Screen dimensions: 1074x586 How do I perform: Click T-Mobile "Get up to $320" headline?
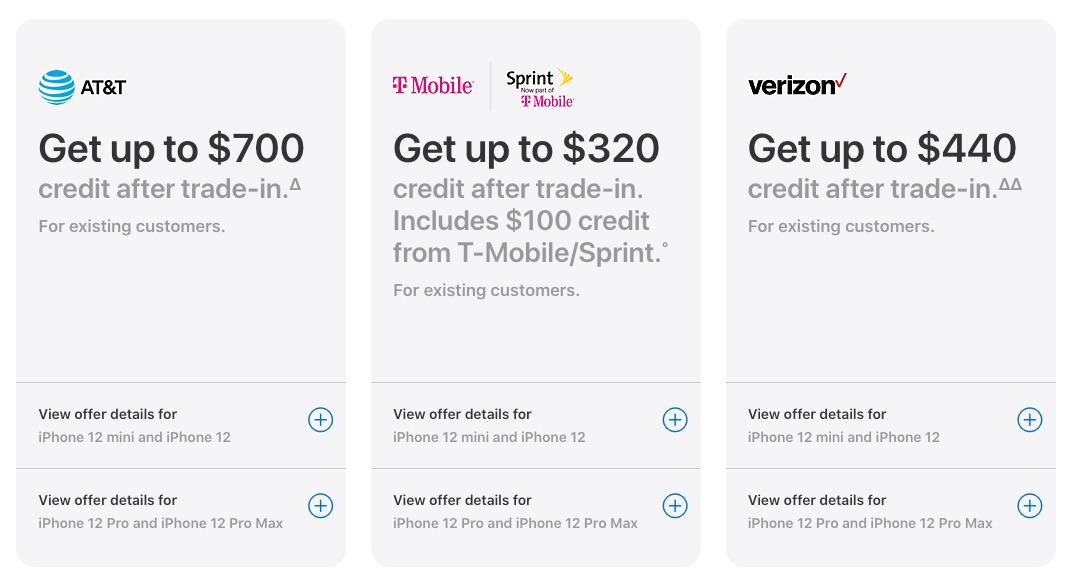point(526,149)
